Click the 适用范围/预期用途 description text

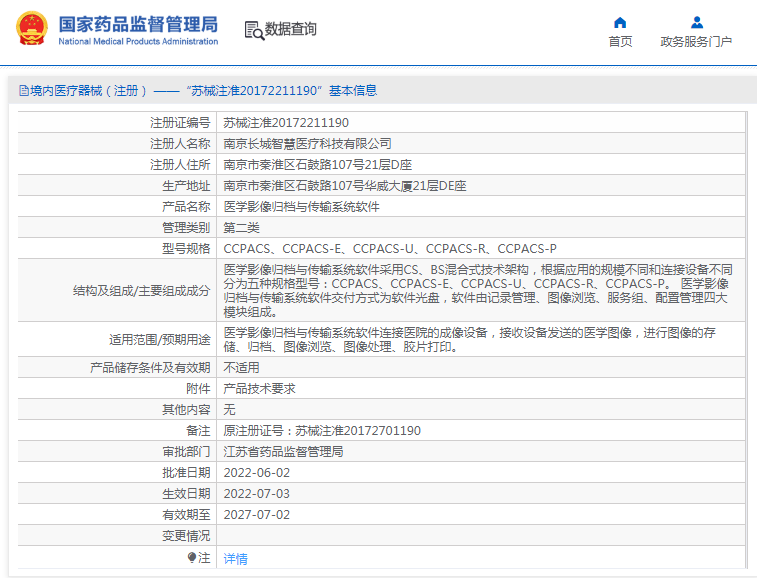pos(469,339)
